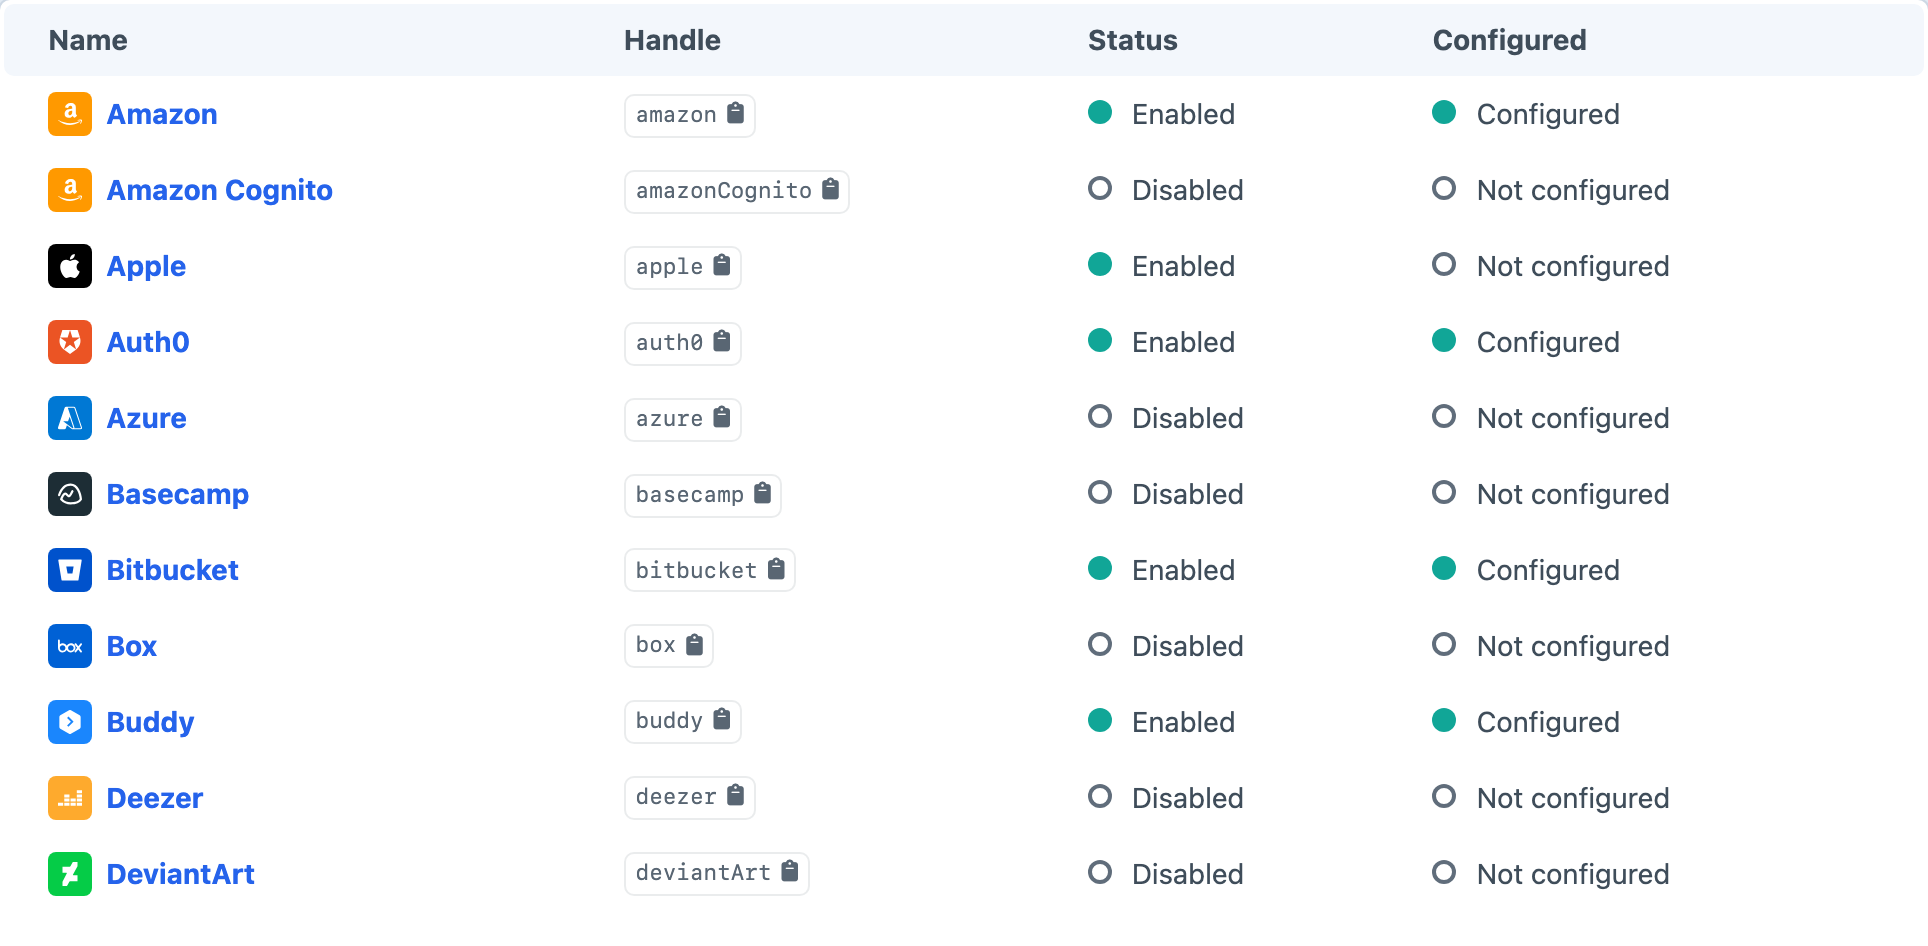Click the Name column header
The image size is (1928, 946).
tap(88, 40)
